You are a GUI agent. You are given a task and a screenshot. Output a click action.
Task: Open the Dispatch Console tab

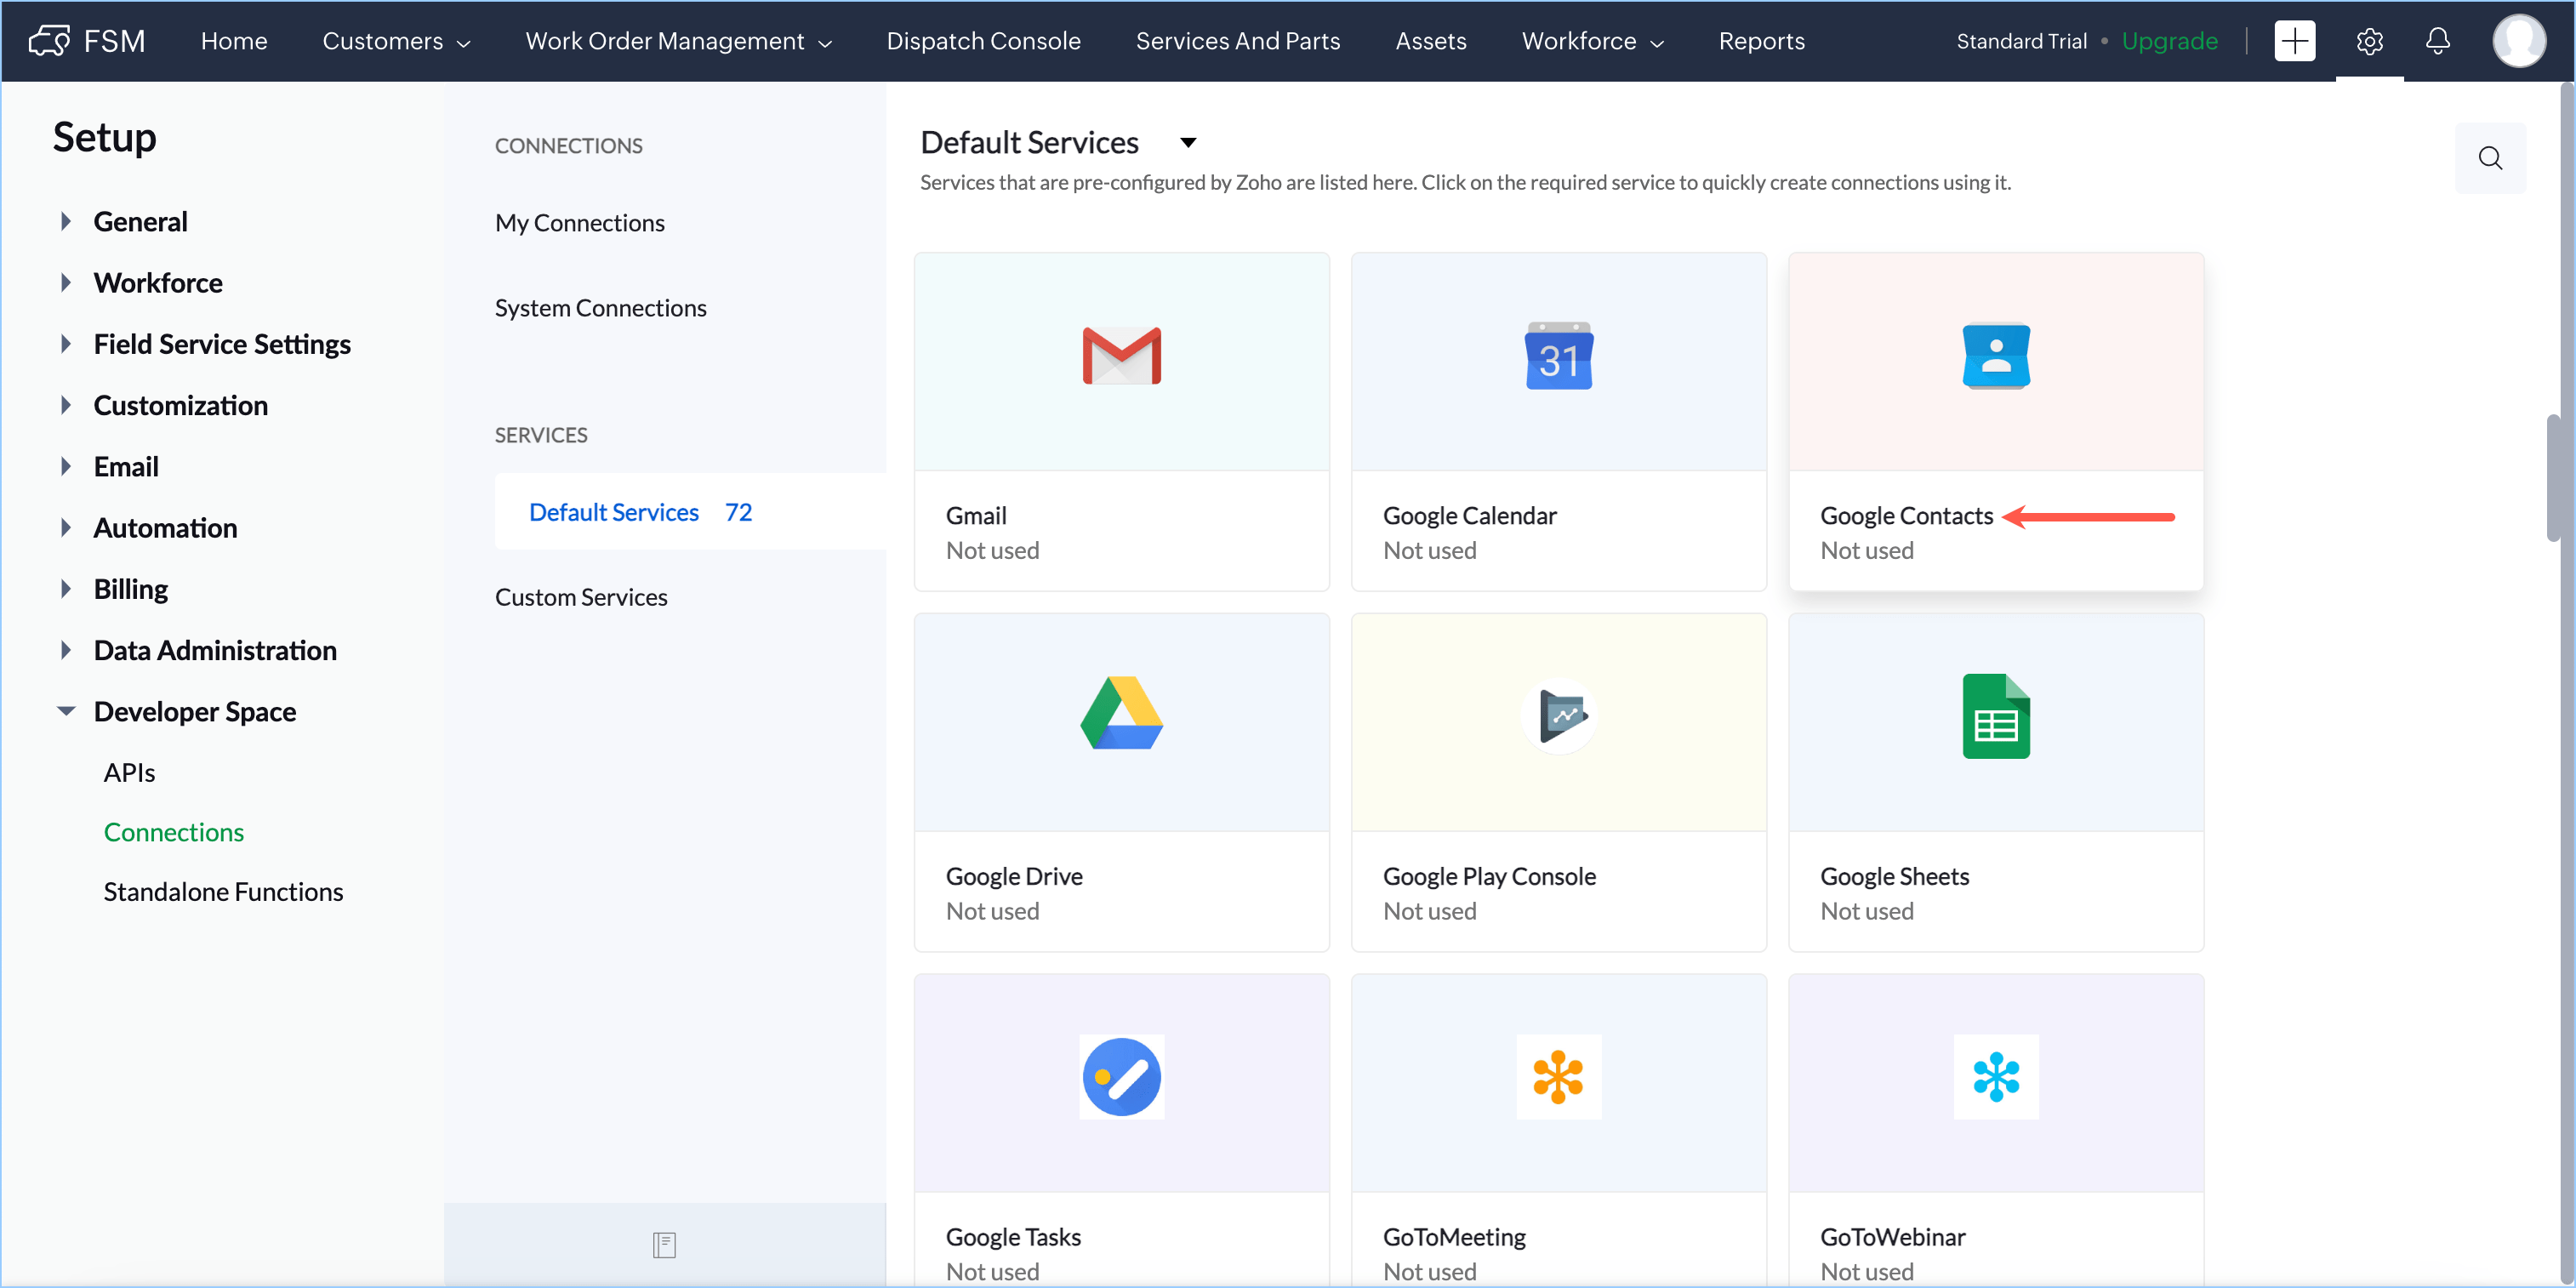pos(983,41)
